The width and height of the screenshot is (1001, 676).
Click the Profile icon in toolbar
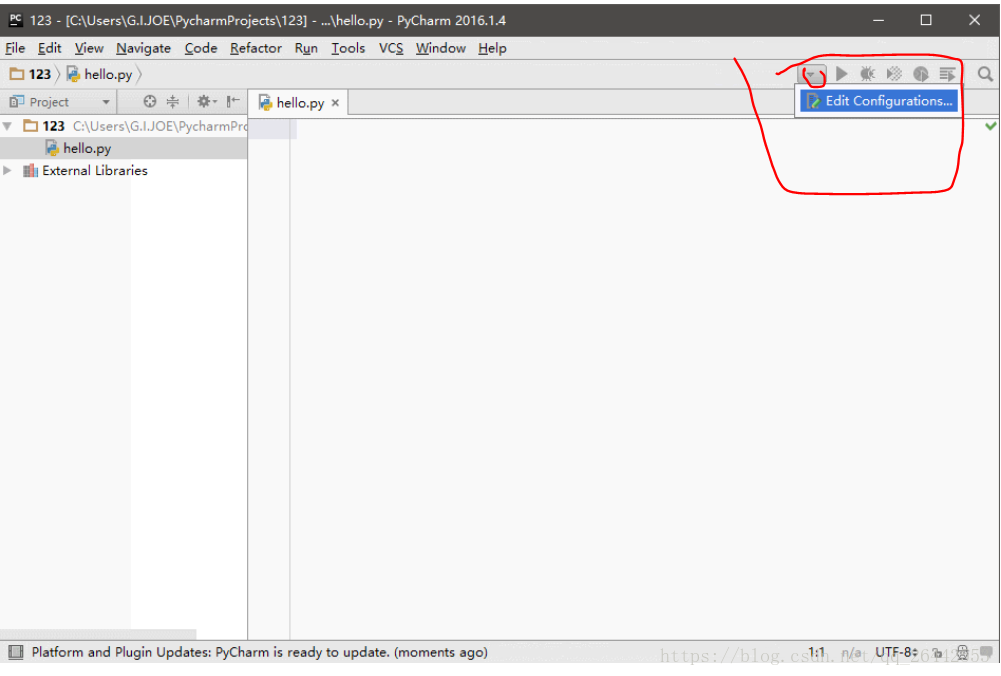[921, 74]
